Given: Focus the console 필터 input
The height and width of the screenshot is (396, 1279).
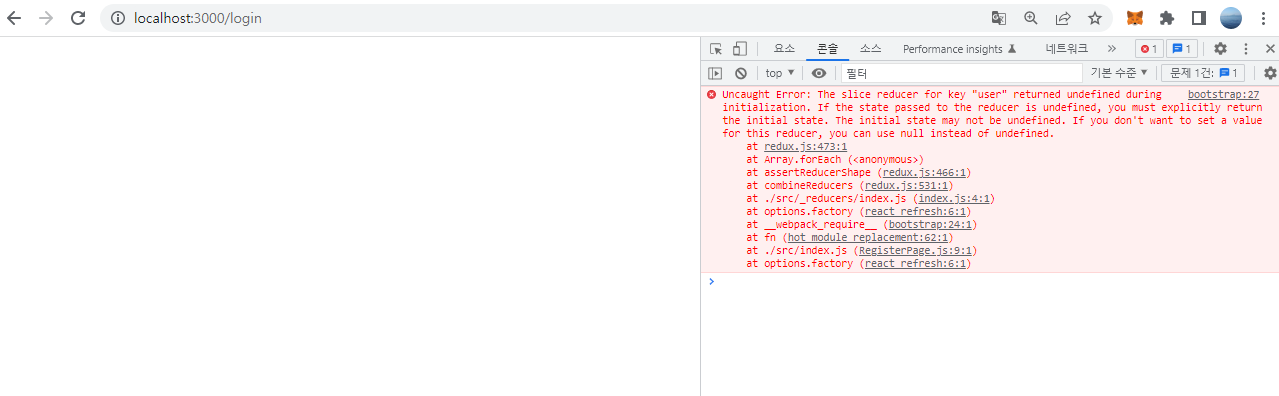Looking at the screenshot, I should [x=961, y=73].
